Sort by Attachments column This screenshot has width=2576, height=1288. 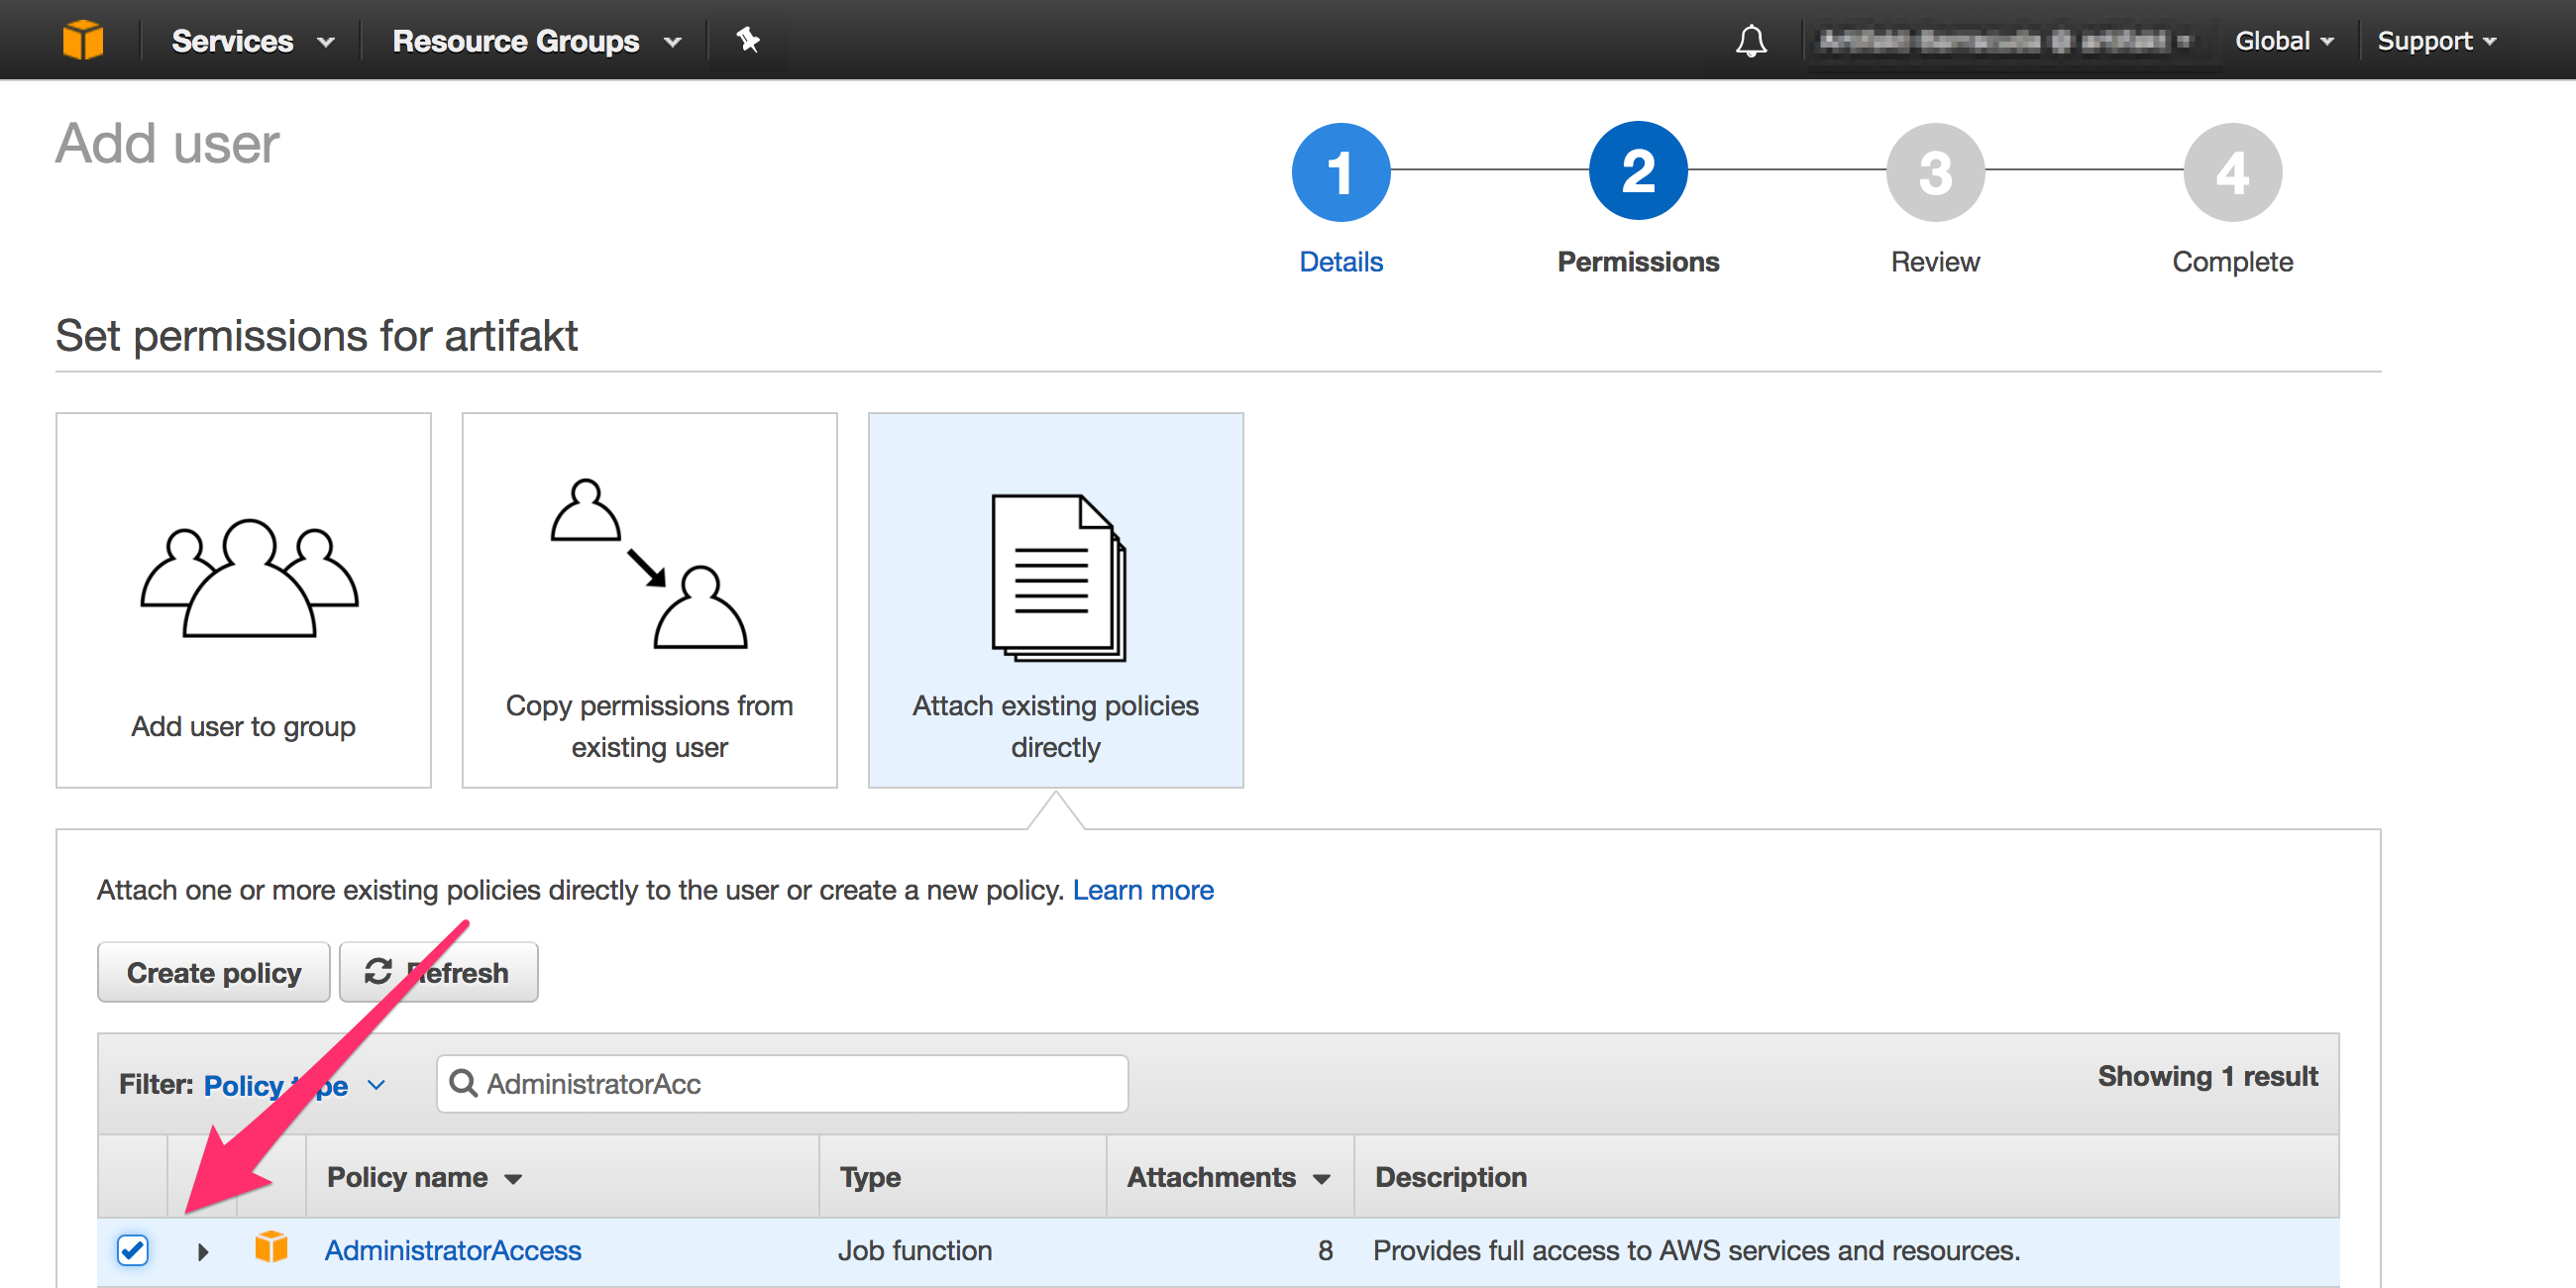coord(1228,1177)
